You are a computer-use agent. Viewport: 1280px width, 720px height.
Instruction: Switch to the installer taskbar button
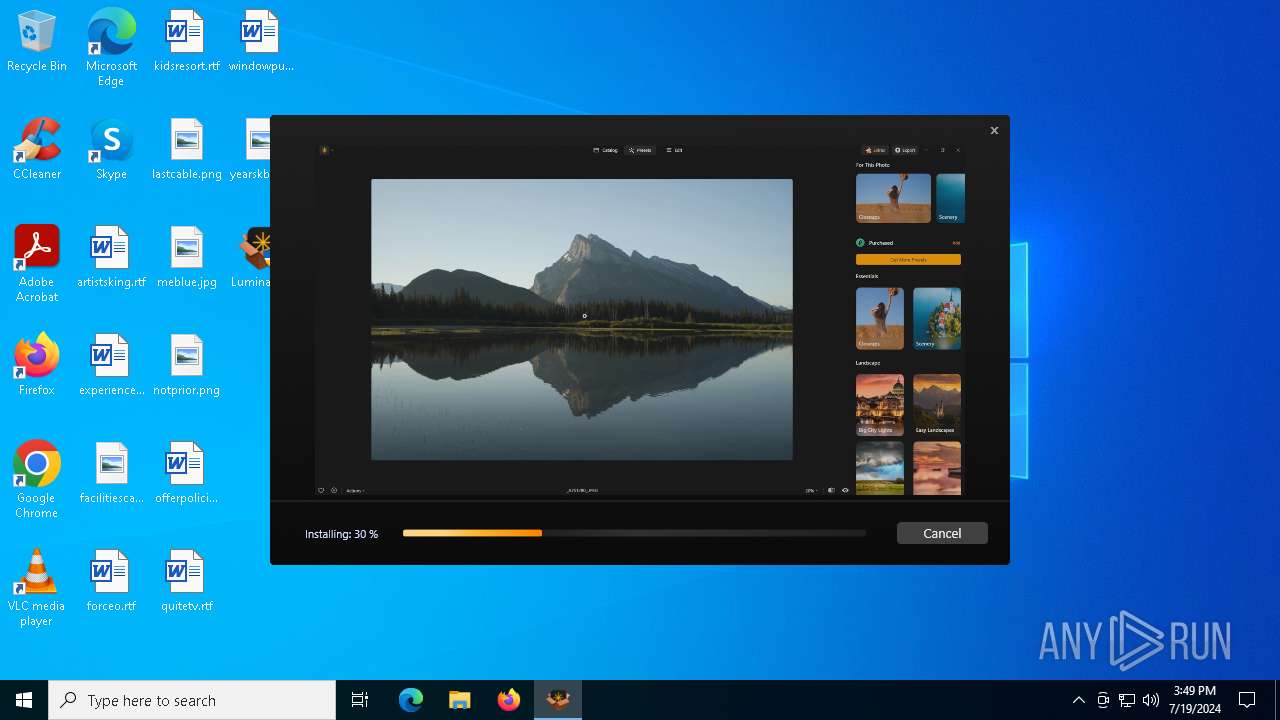(558, 700)
